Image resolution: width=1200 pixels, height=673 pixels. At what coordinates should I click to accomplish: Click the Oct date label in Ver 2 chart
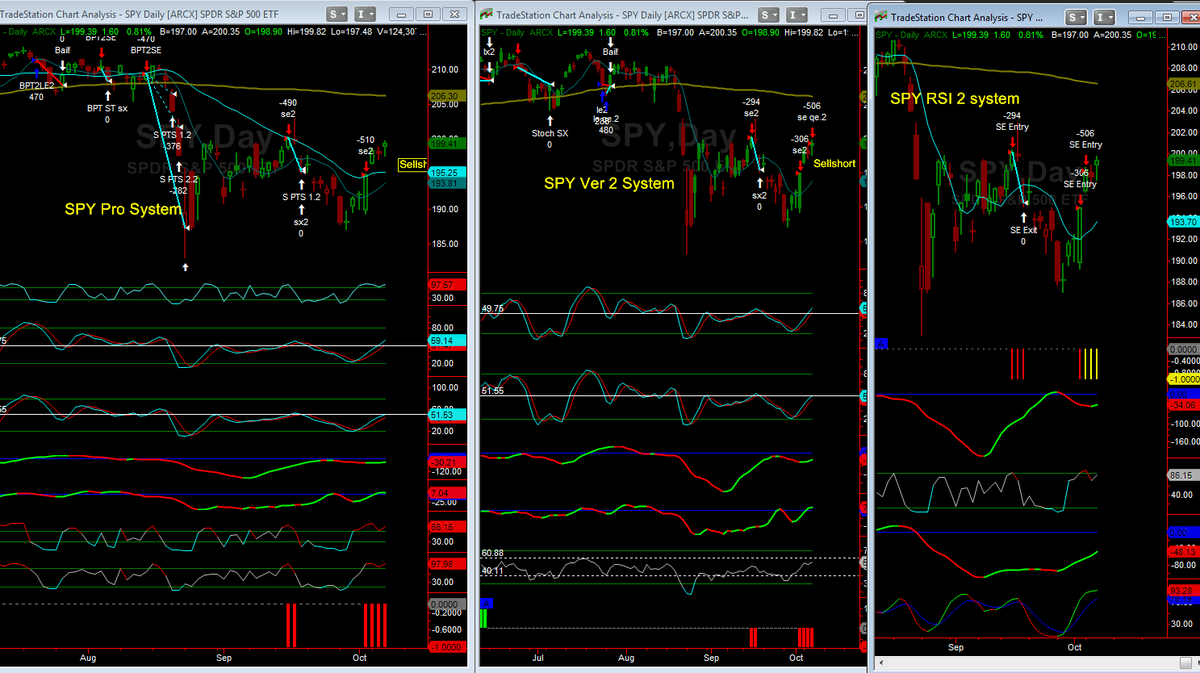coord(796,658)
